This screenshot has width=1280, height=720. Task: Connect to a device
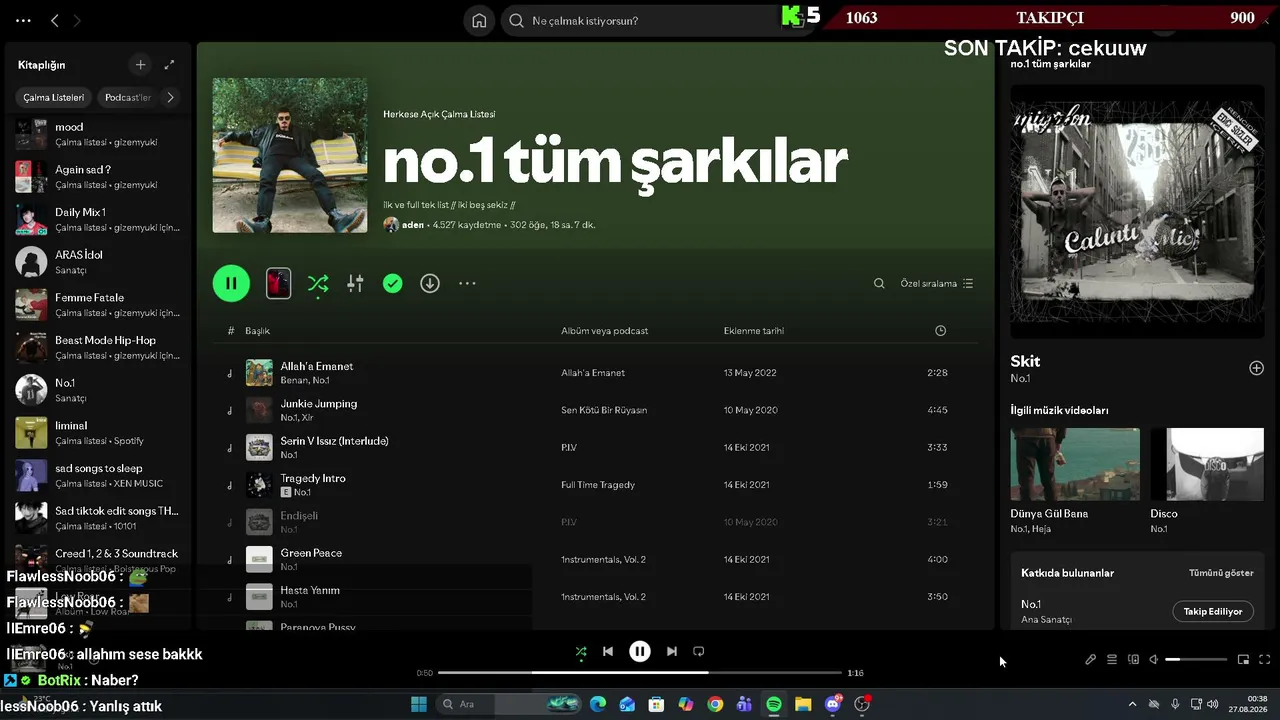pyautogui.click(x=1133, y=659)
